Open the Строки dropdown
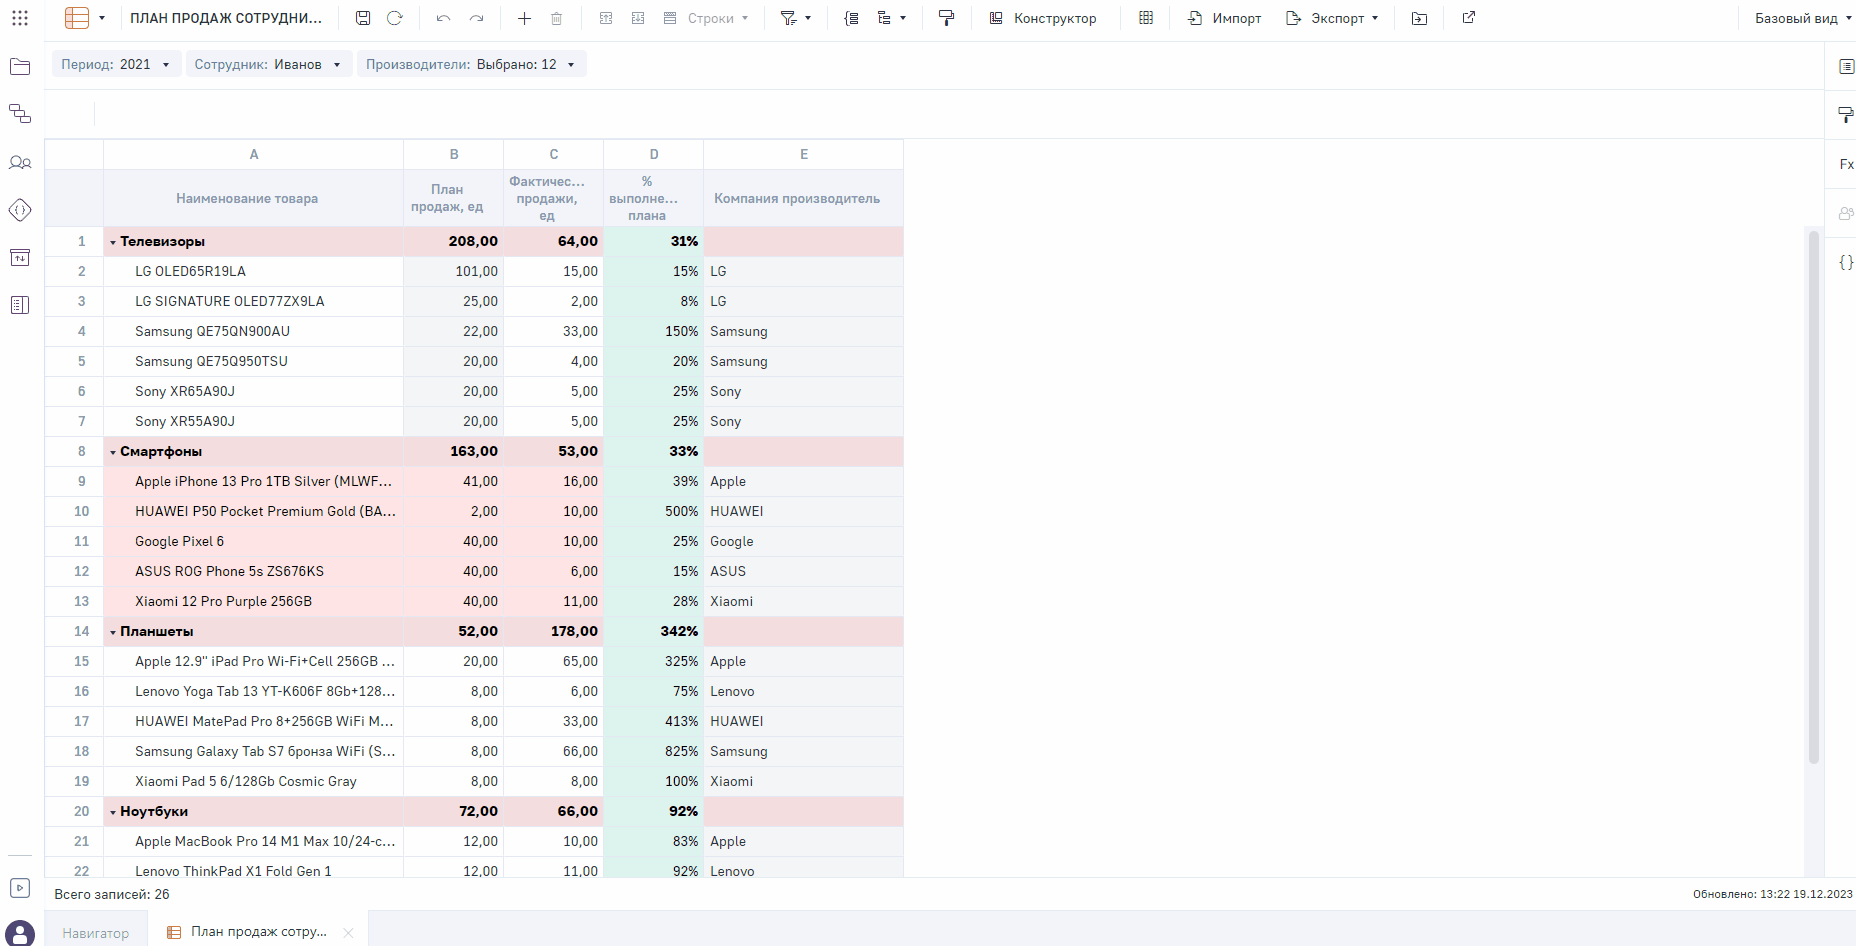 tap(706, 18)
